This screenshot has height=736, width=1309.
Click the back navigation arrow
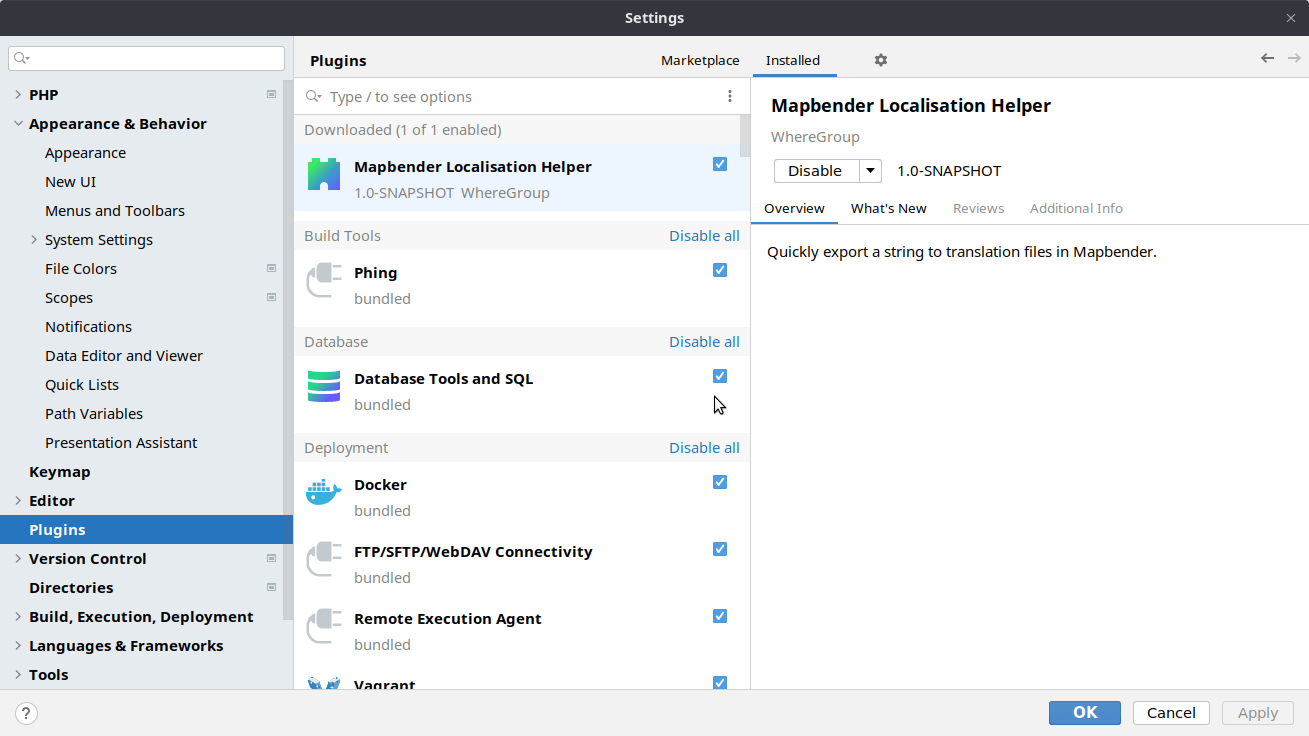coord(1266,58)
